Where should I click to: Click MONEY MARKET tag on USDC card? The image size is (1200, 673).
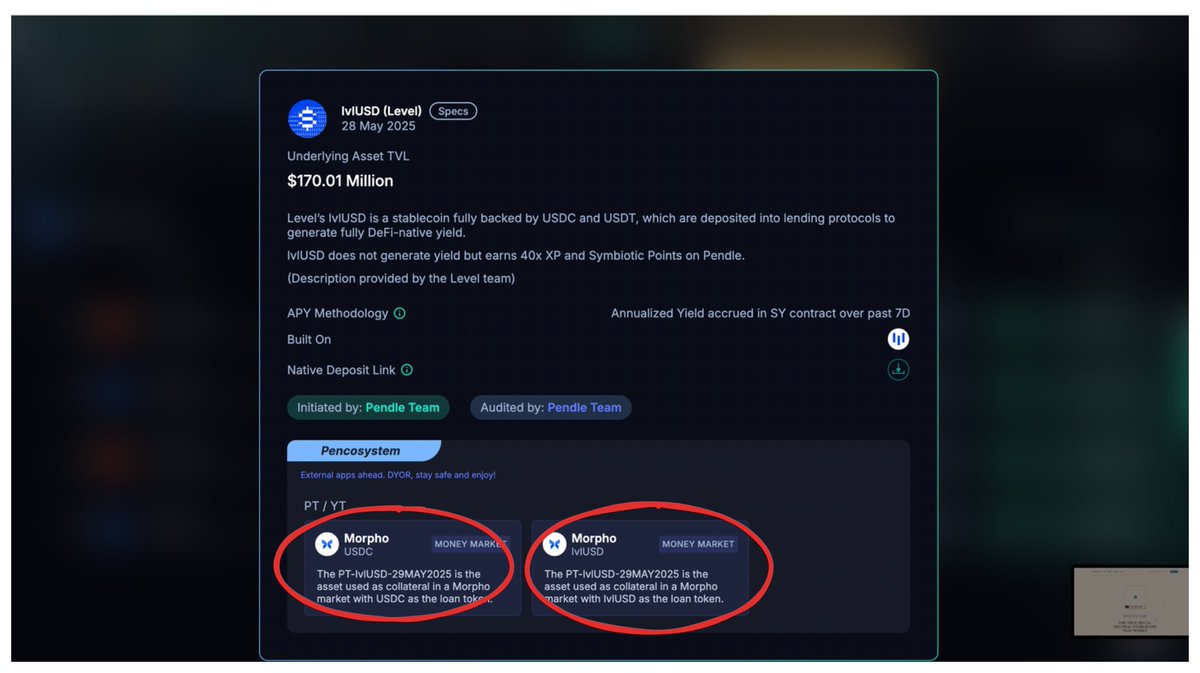[x=470, y=544]
